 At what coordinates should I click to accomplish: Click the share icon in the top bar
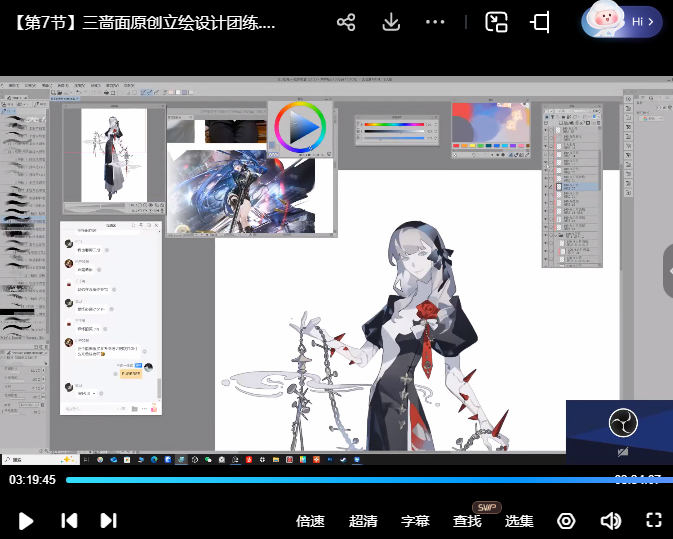[x=346, y=22]
